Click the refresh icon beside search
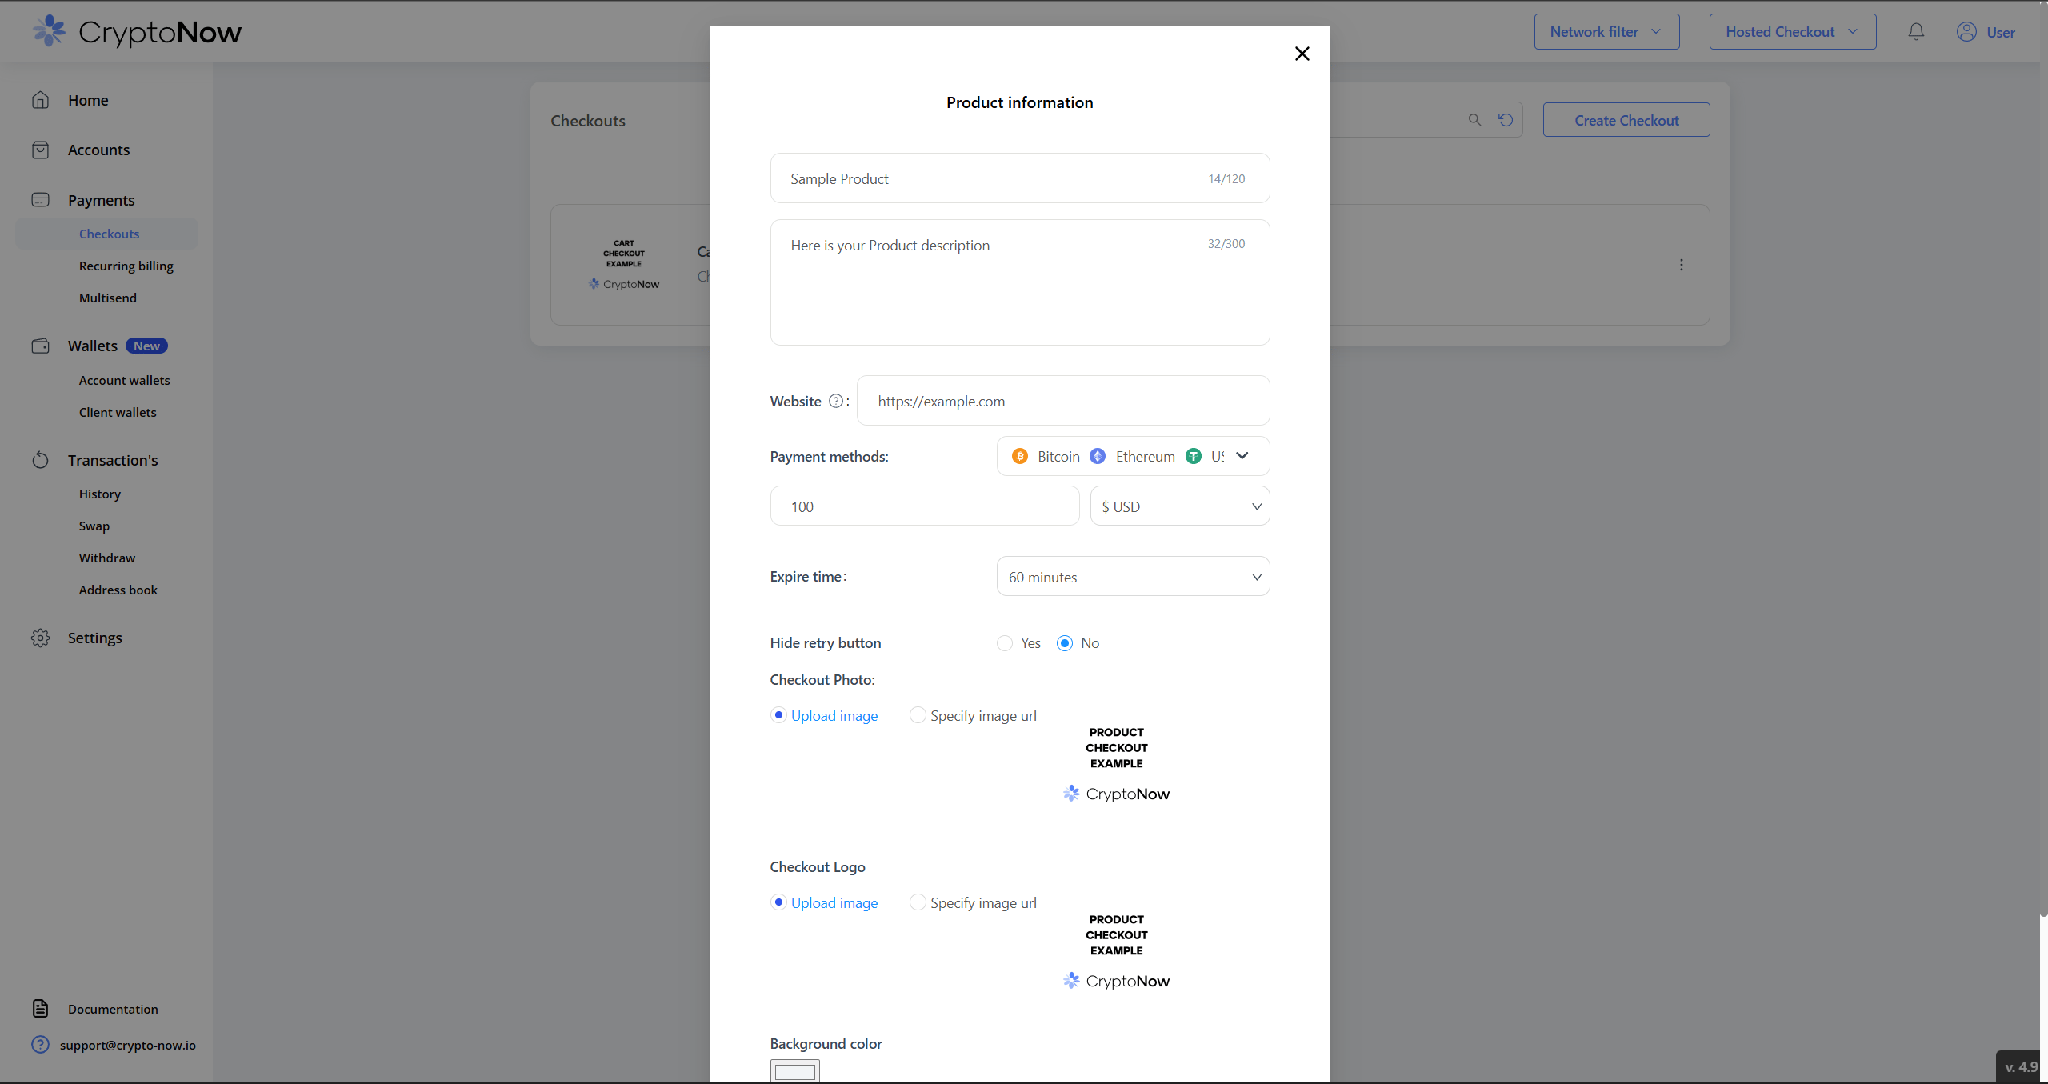The image size is (2048, 1084). (1505, 120)
